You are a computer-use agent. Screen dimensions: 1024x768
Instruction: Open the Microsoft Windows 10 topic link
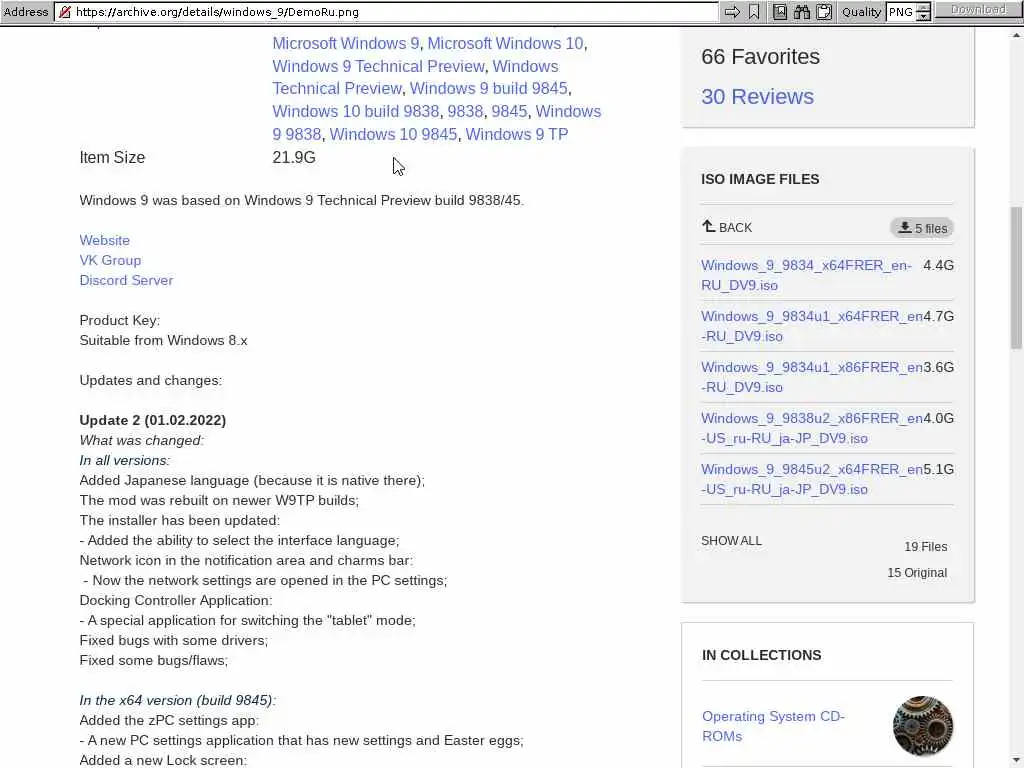505,43
